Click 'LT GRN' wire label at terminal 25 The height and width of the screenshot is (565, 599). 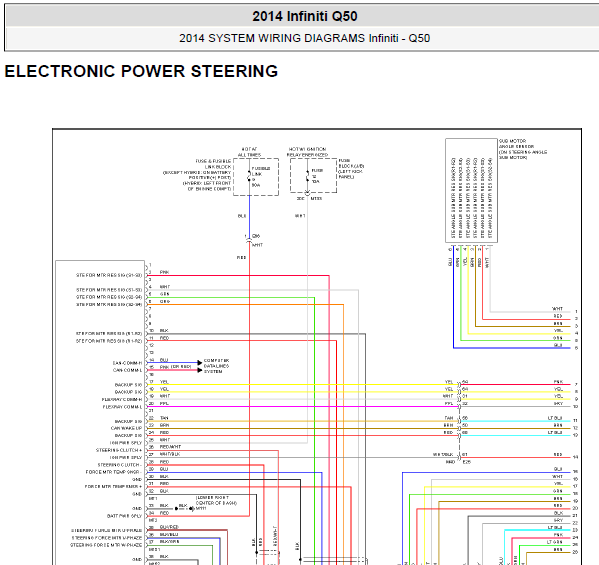point(554,542)
